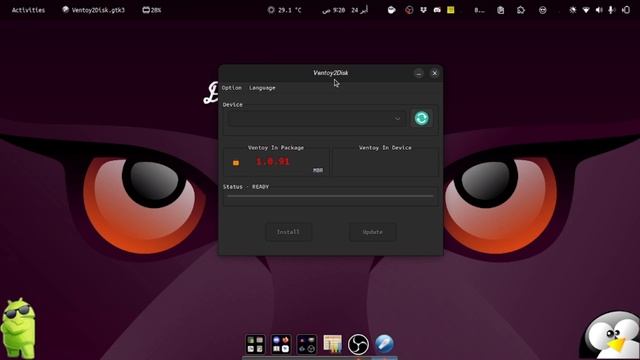Click the Caffeine cup tray icon
The image size is (640, 360).
click(x=391, y=10)
